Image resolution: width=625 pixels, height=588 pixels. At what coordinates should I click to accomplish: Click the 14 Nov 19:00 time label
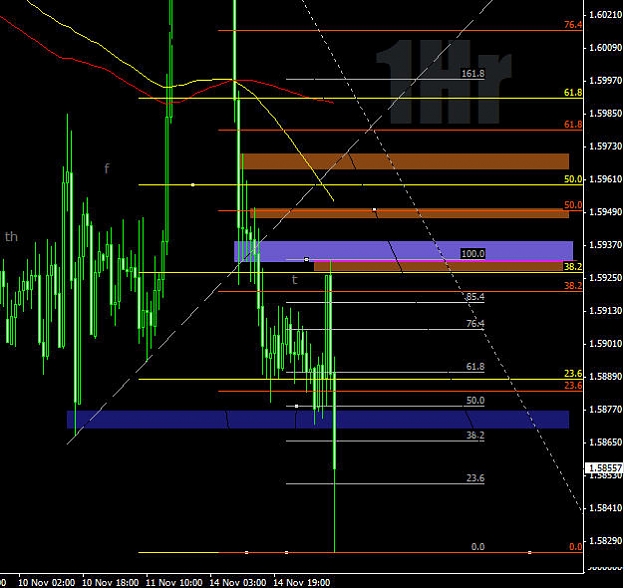click(302, 582)
